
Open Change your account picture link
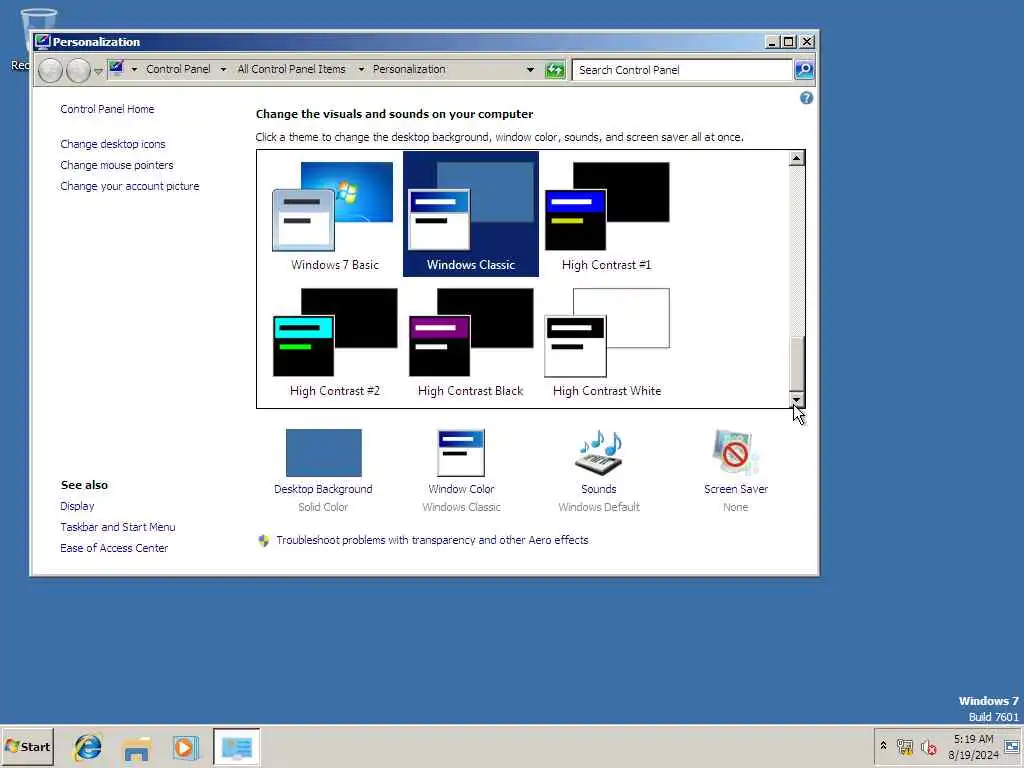click(x=130, y=185)
